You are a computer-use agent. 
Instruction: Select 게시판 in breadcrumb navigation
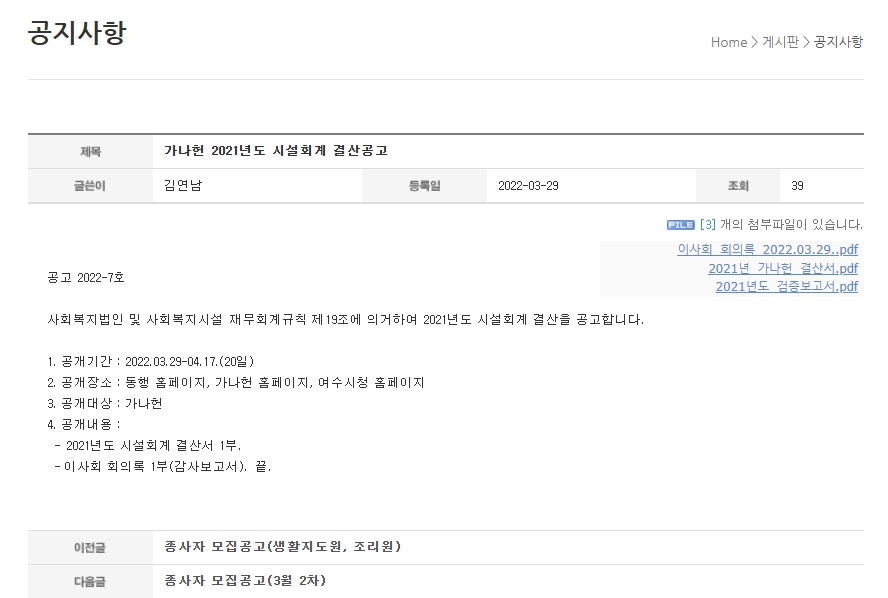[780, 42]
